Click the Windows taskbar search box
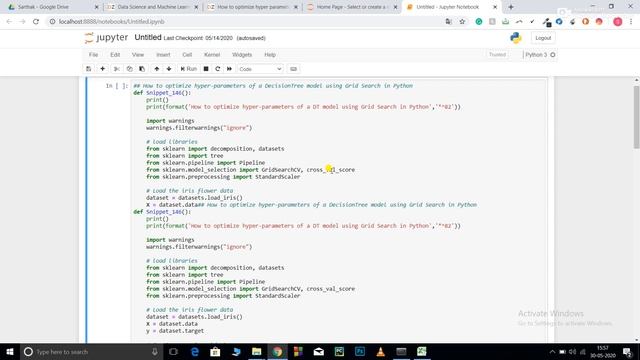The width and height of the screenshot is (640, 360). [x=91, y=351]
